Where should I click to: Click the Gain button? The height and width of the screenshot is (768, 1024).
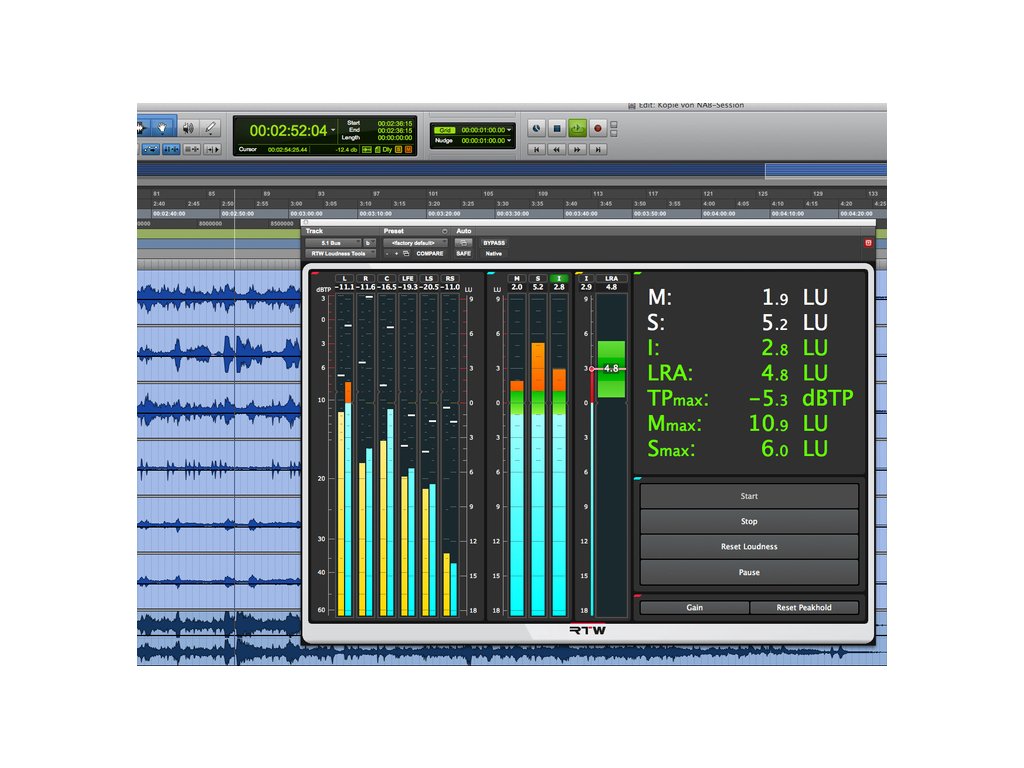[x=695, y=607]
